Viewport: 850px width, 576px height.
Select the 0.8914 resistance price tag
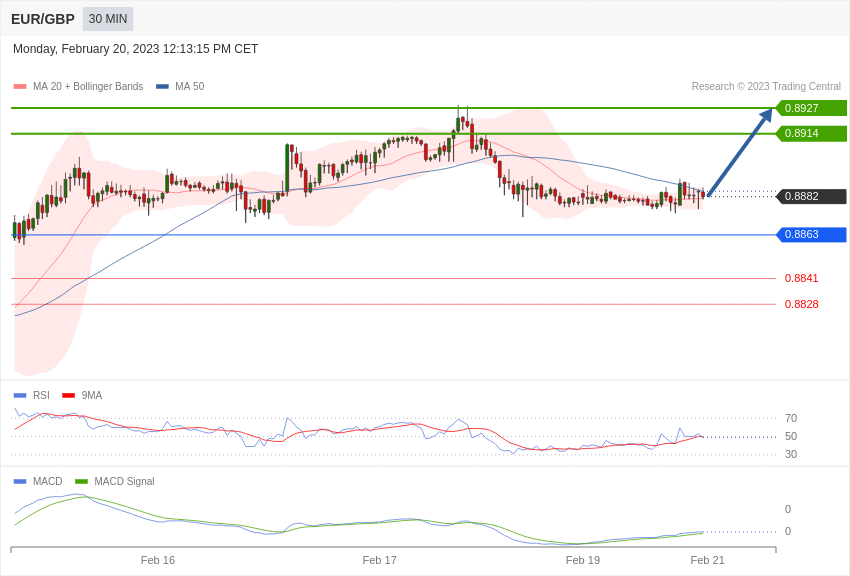(811, 133)
